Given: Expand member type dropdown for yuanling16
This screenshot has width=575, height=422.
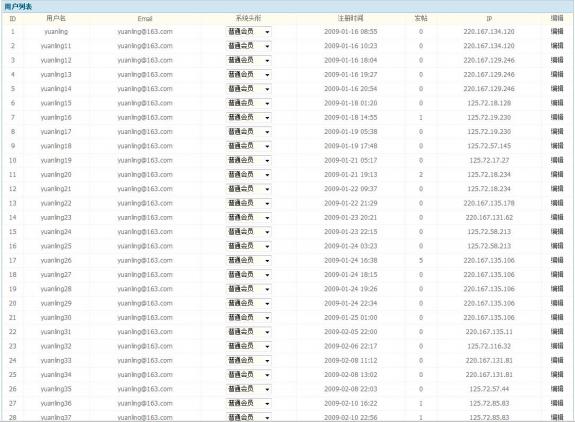Looking at the screenshot, I should tap(249, 118).
